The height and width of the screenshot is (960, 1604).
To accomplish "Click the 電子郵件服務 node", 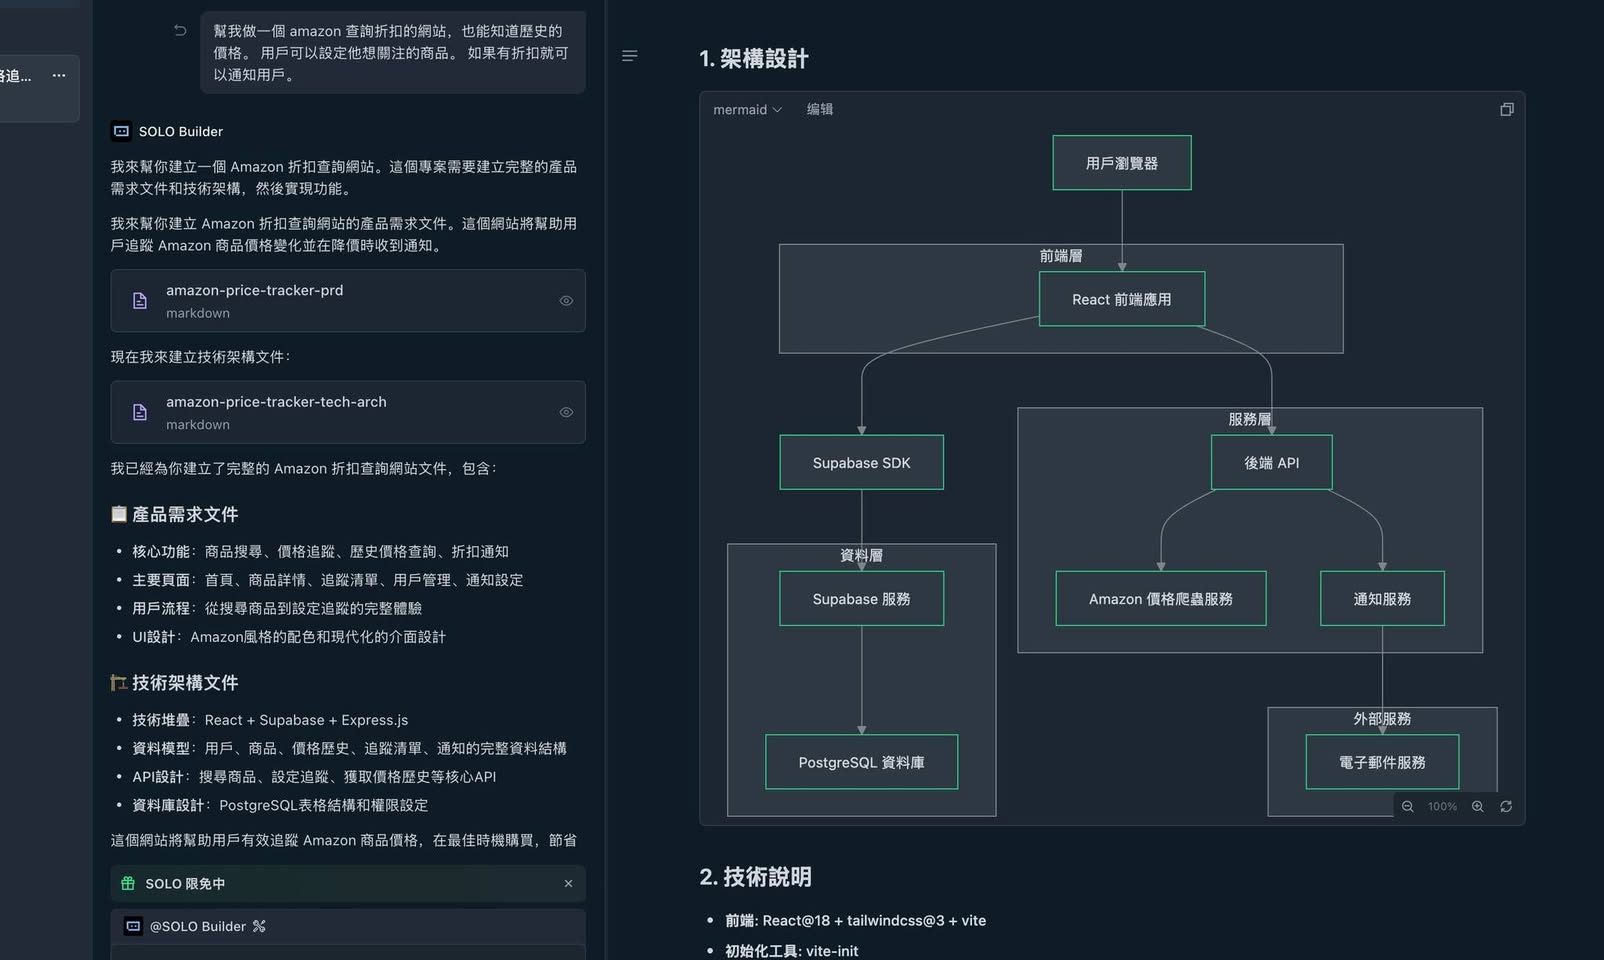I will [1383, 762].
